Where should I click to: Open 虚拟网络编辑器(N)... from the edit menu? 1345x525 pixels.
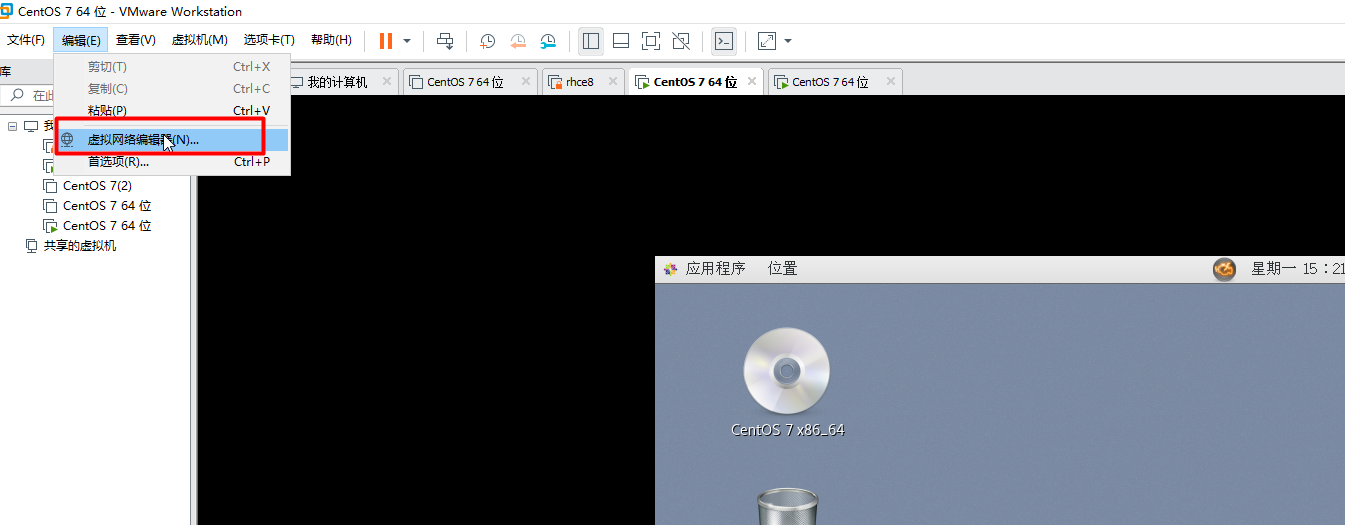tap(172, 140)
